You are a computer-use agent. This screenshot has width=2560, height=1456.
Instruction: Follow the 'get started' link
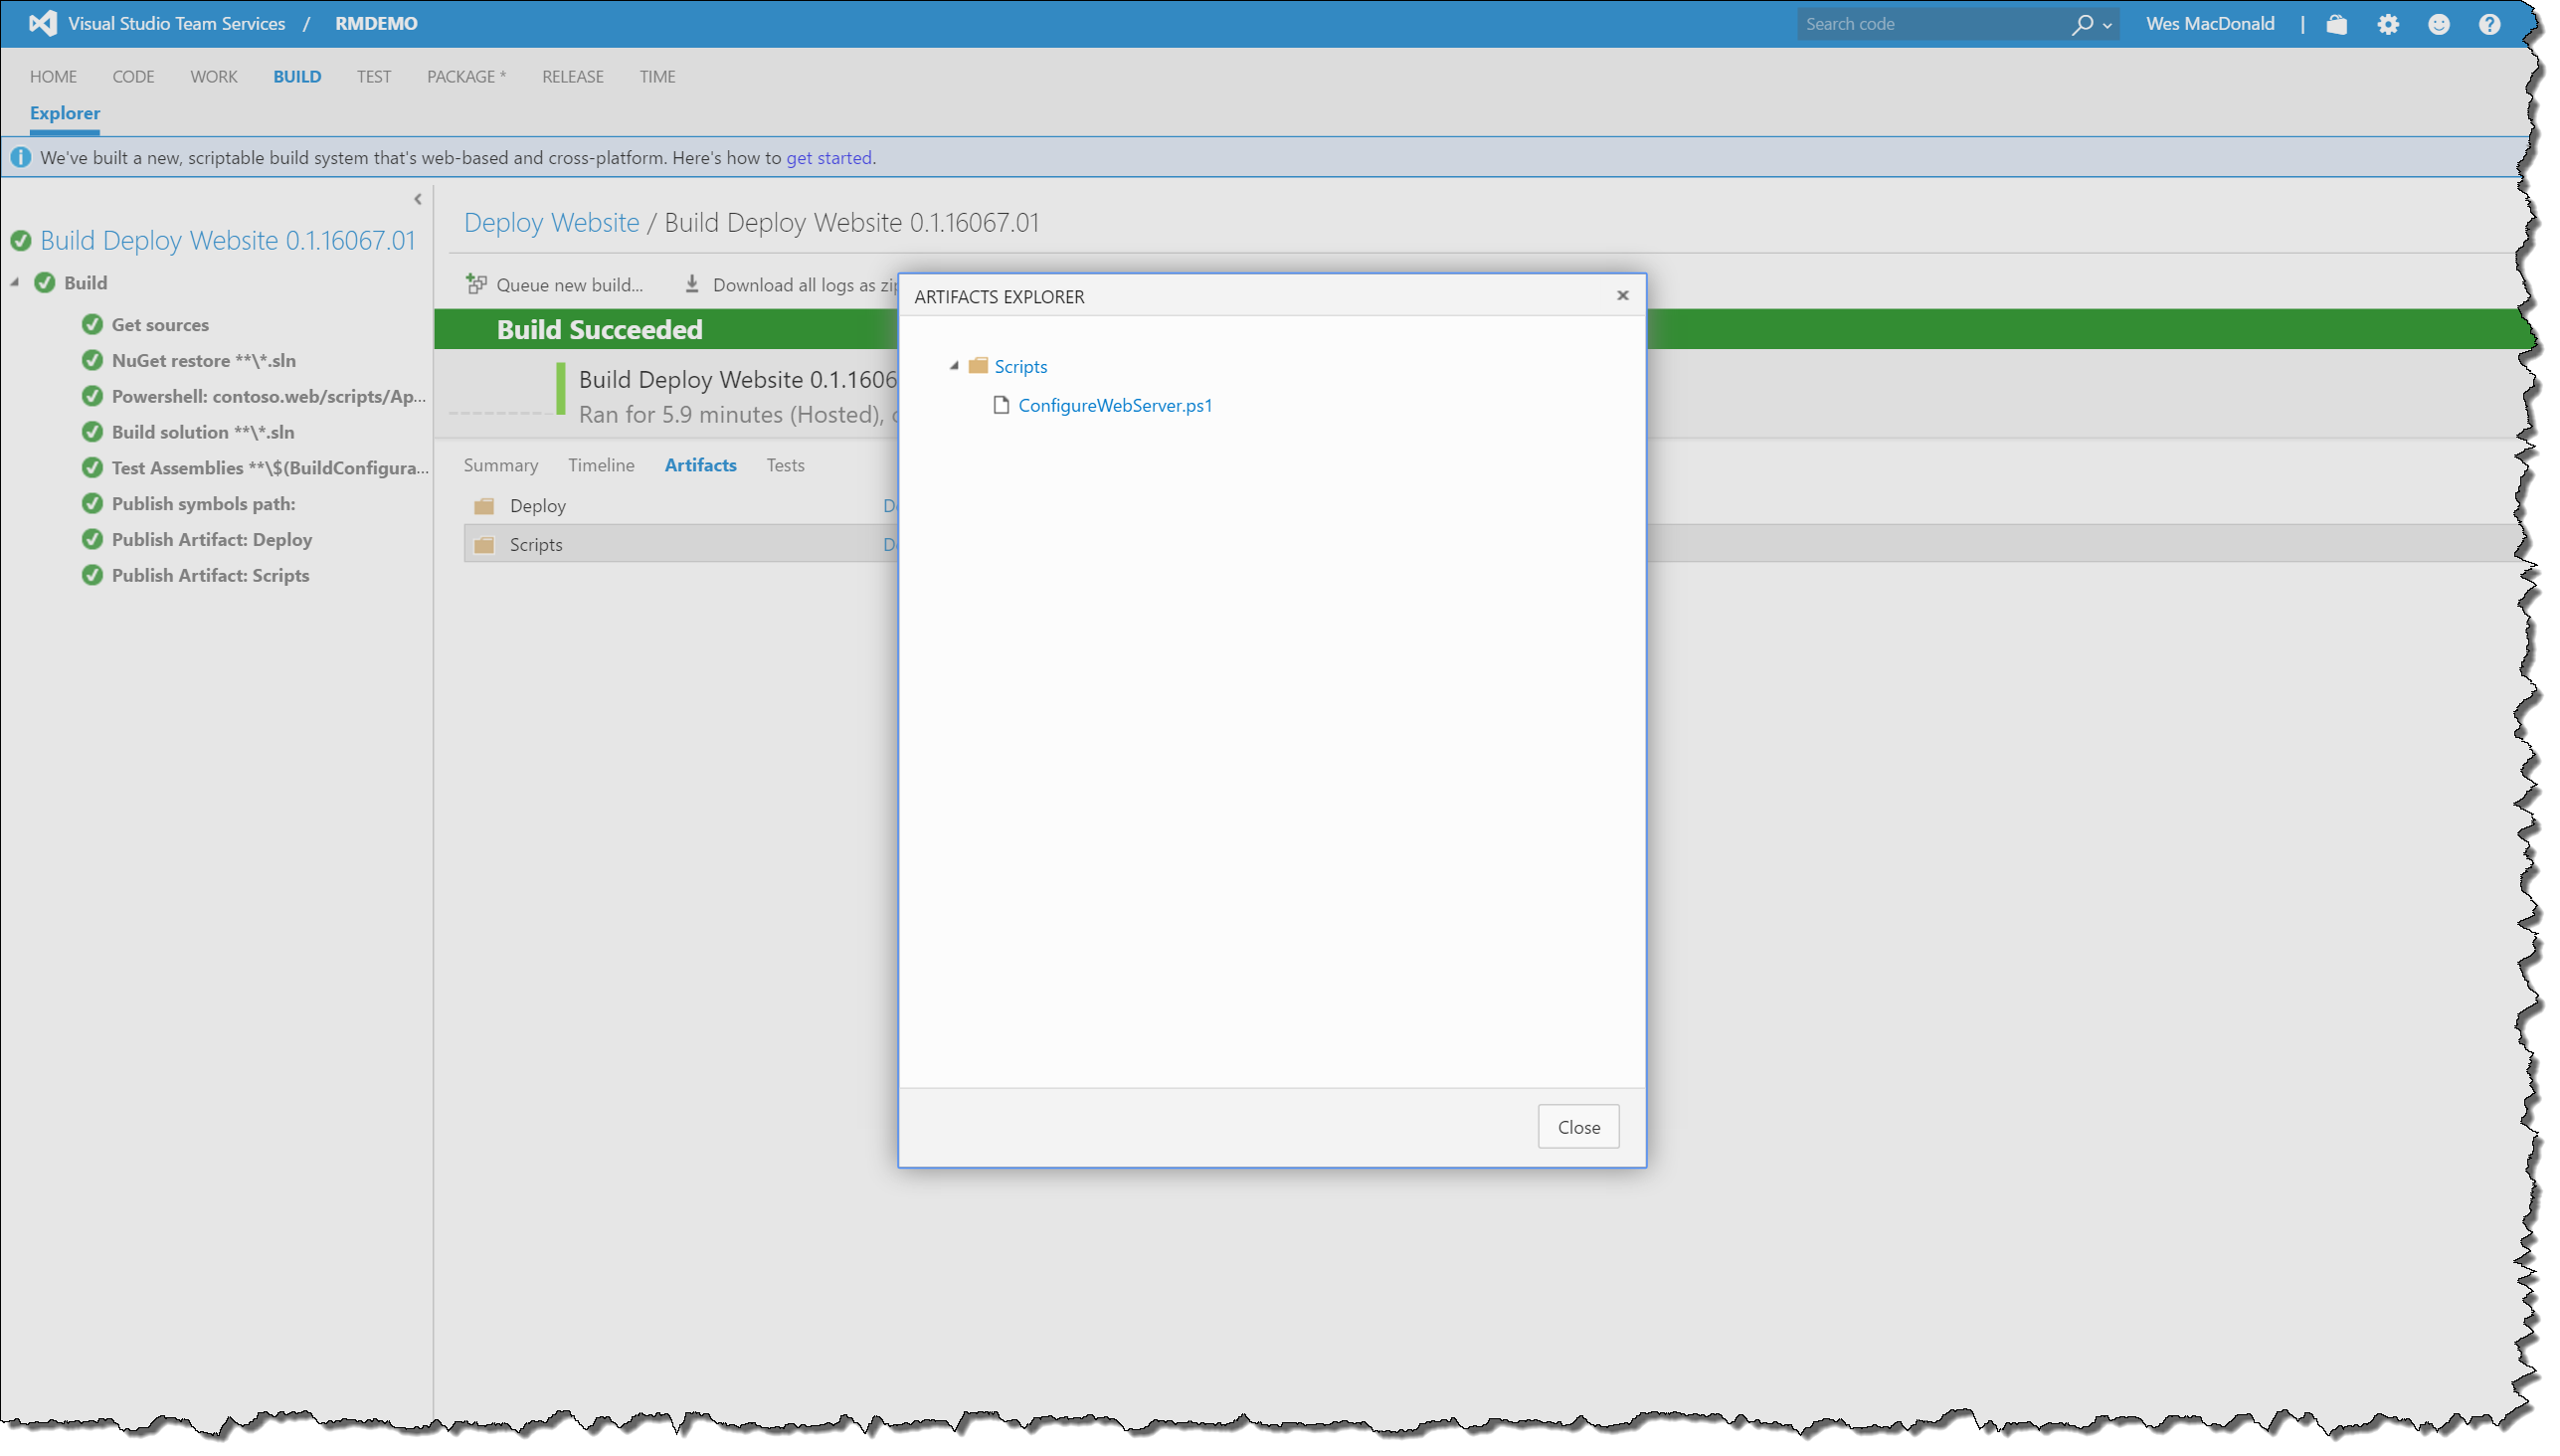(828, 158)
